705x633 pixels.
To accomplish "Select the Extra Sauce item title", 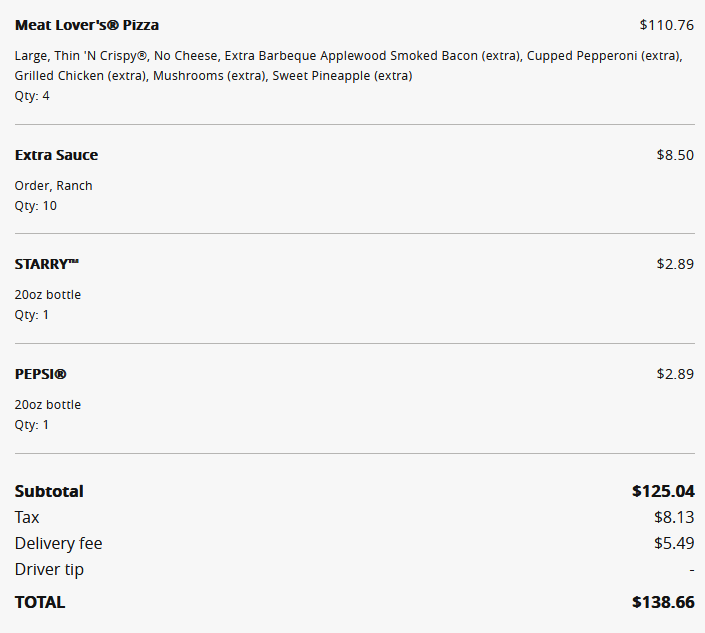I will coord(56,155).
